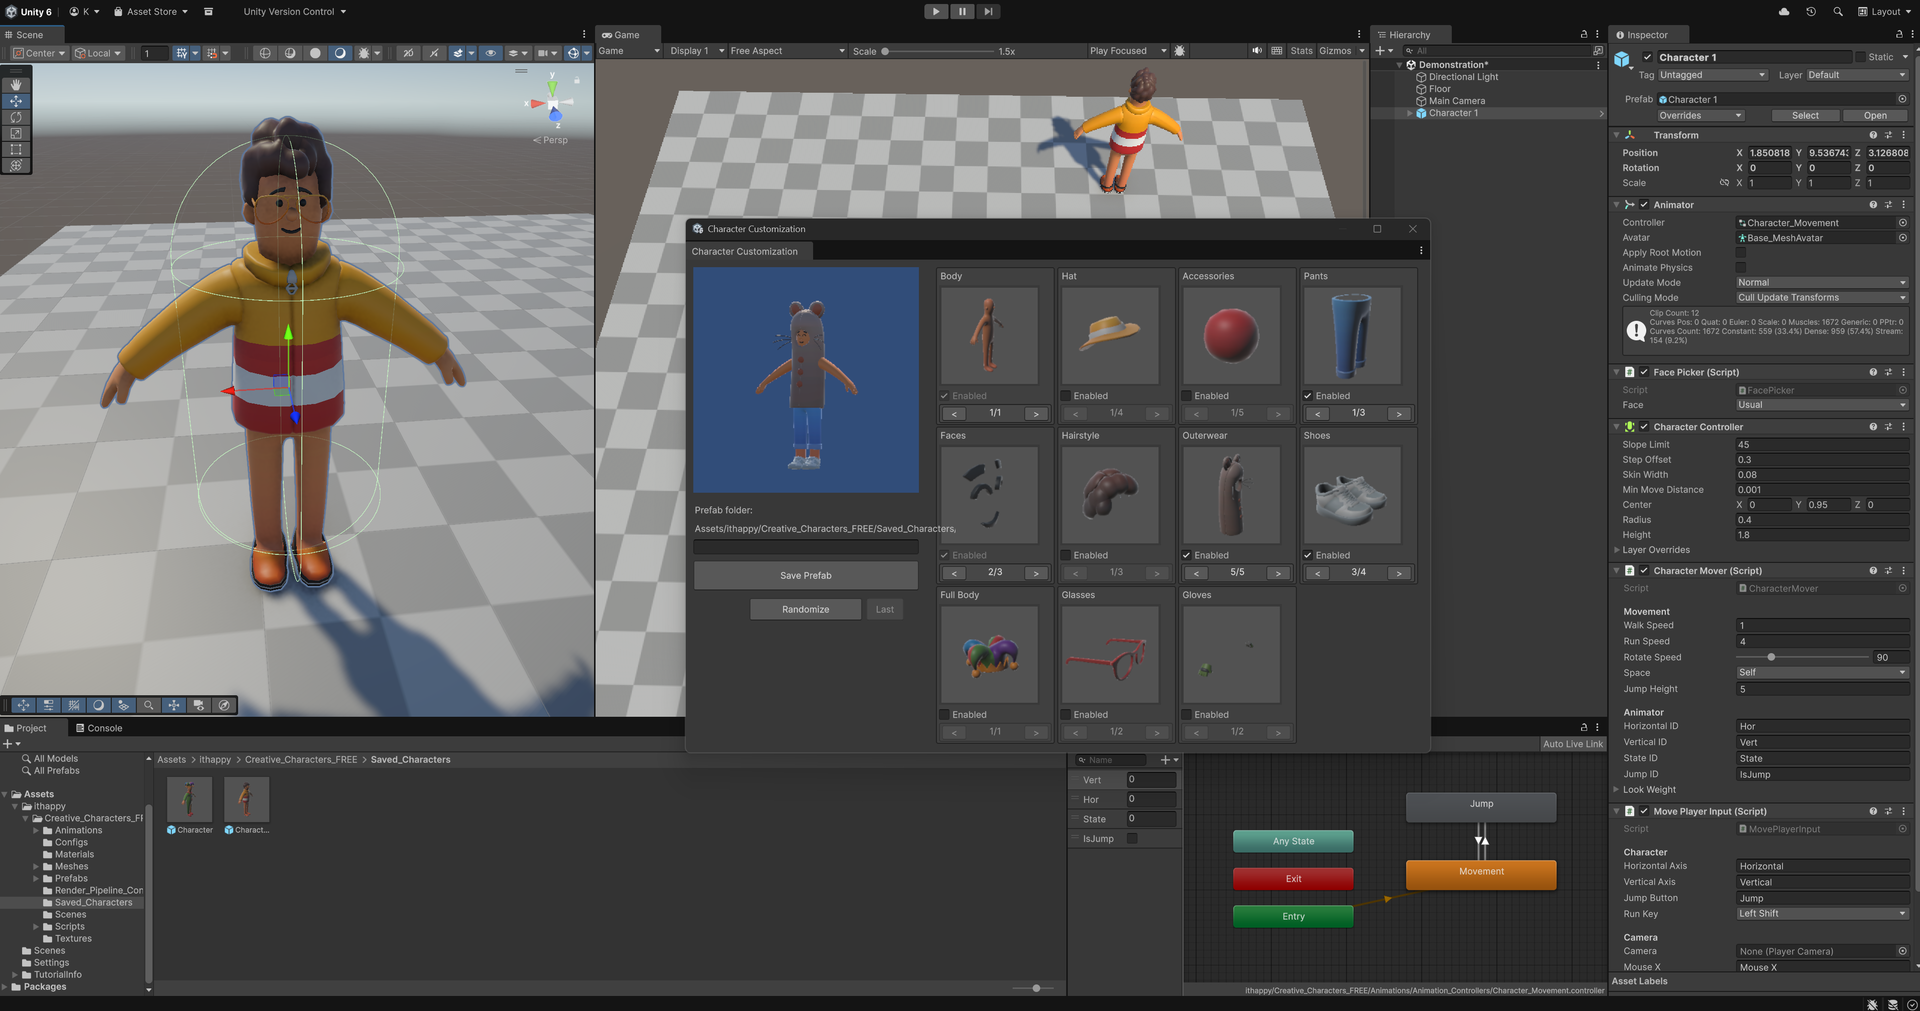1920x1011 pixels.
Task: Expand Layer Overrides in Character Controller
Action: click(x=1617, y=550)
